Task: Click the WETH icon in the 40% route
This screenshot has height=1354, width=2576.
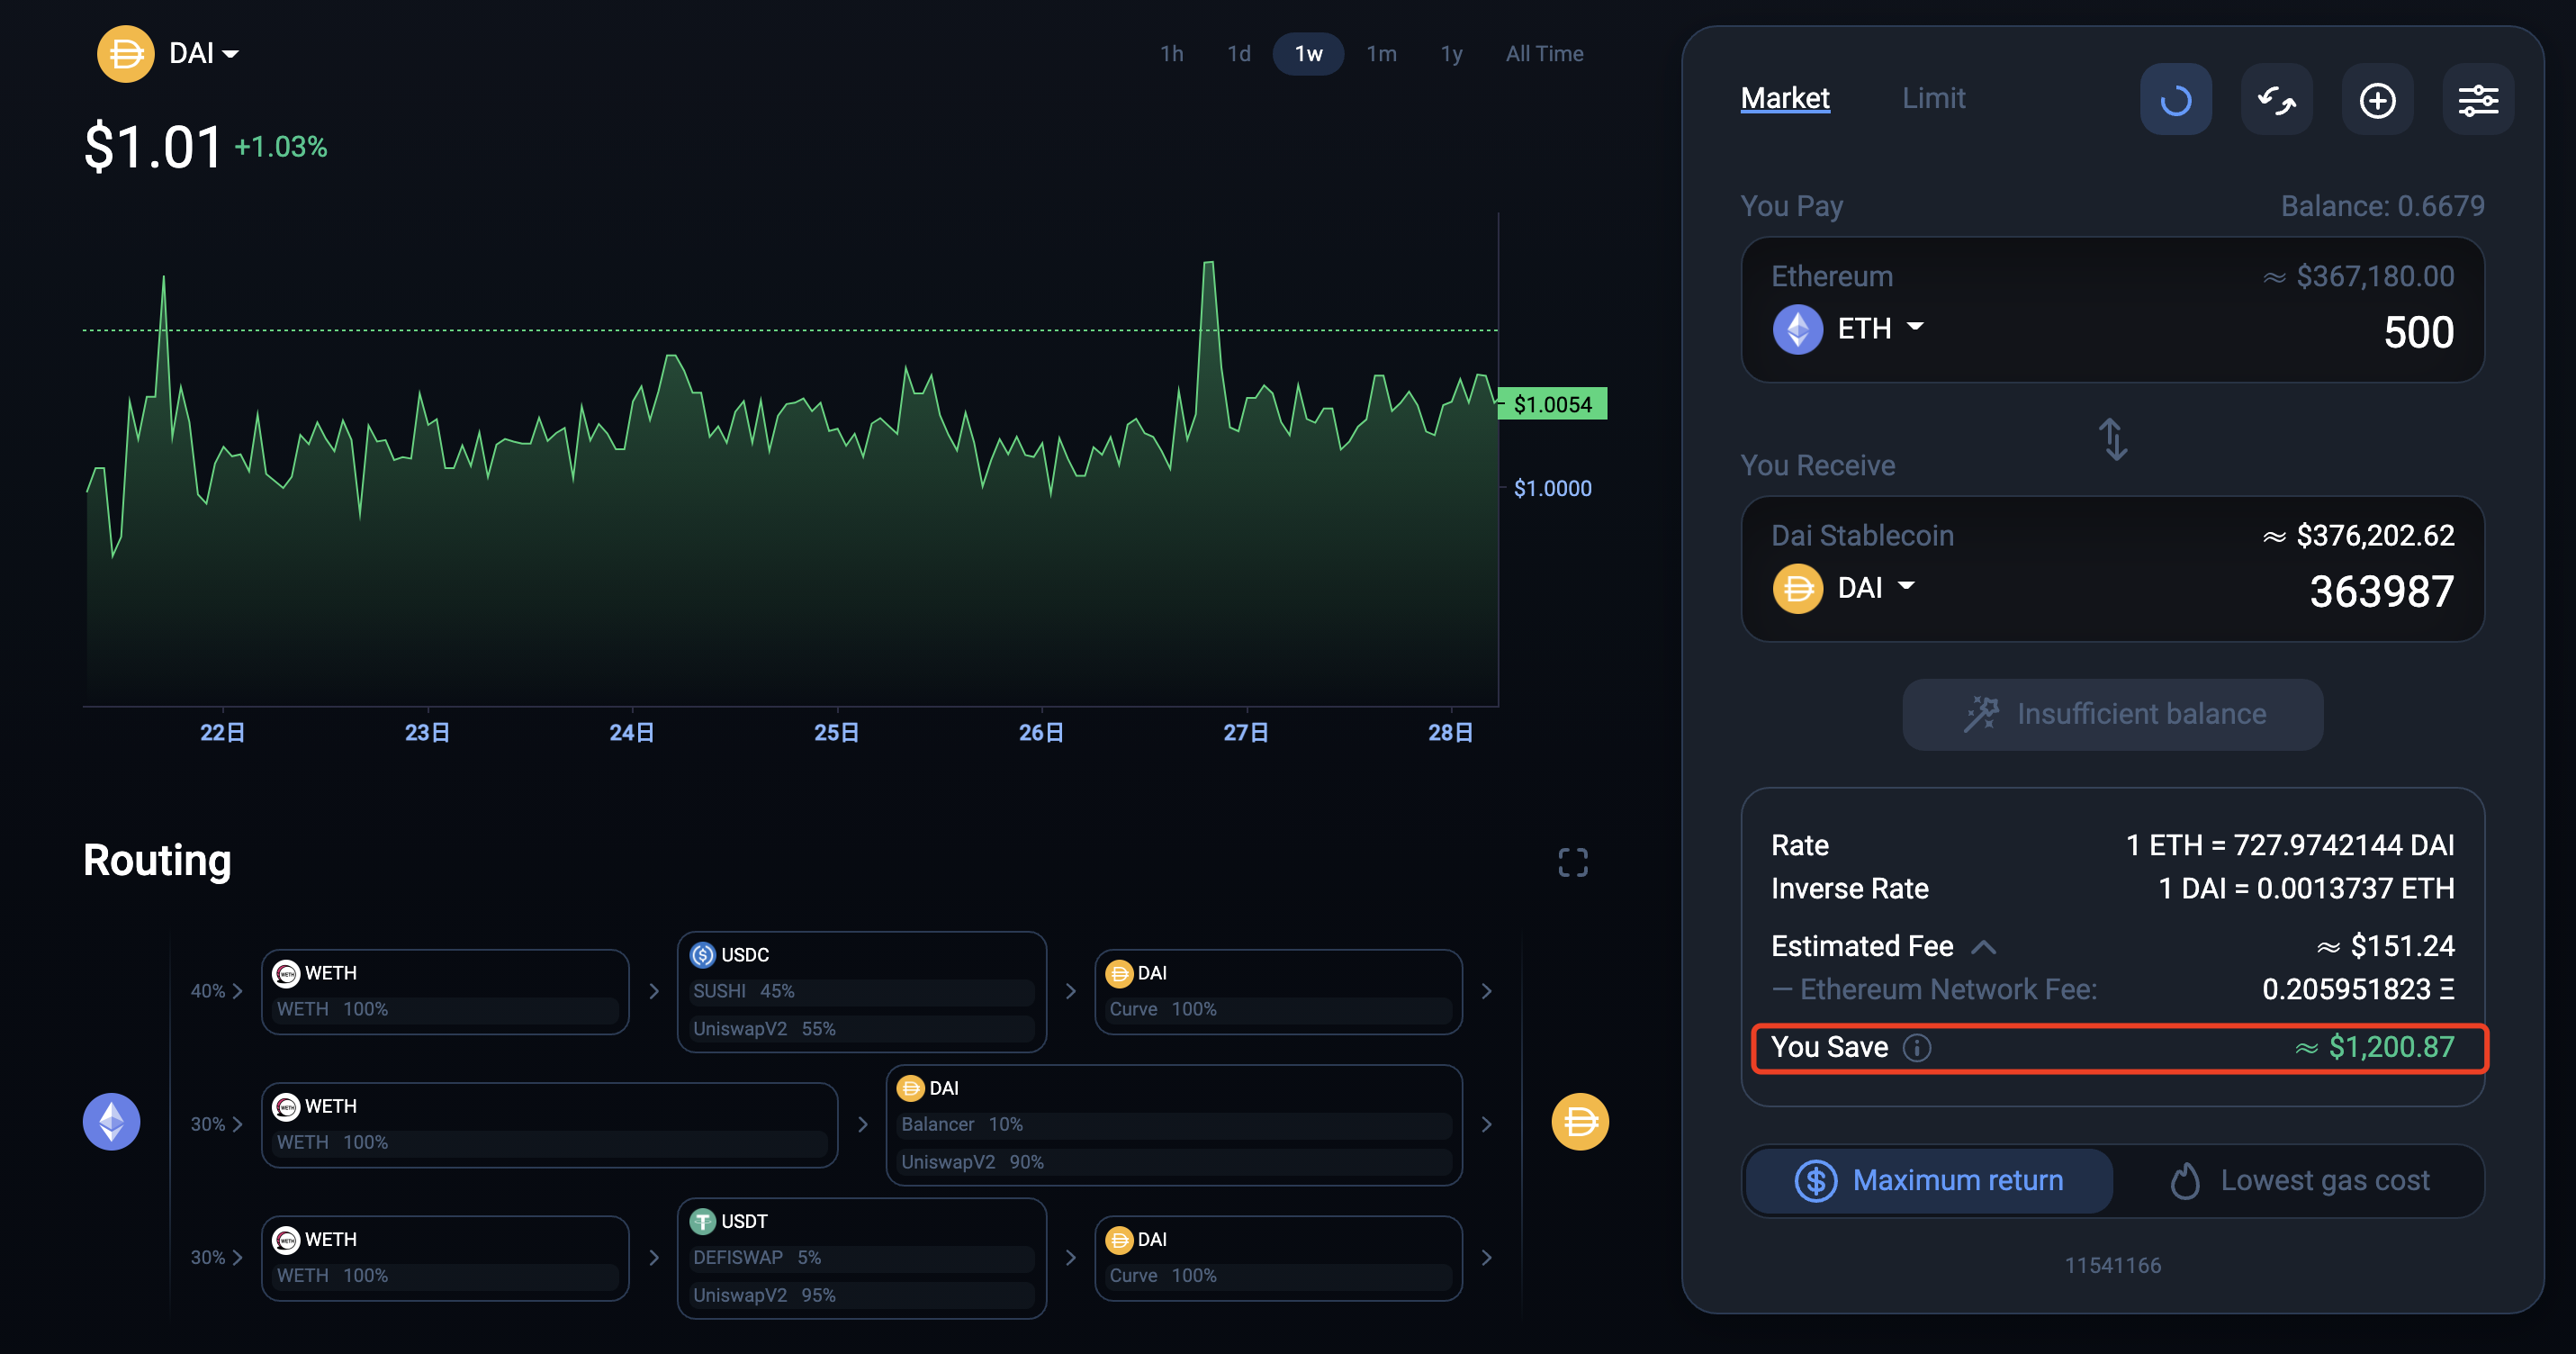Action: click(x=286, y=973)
